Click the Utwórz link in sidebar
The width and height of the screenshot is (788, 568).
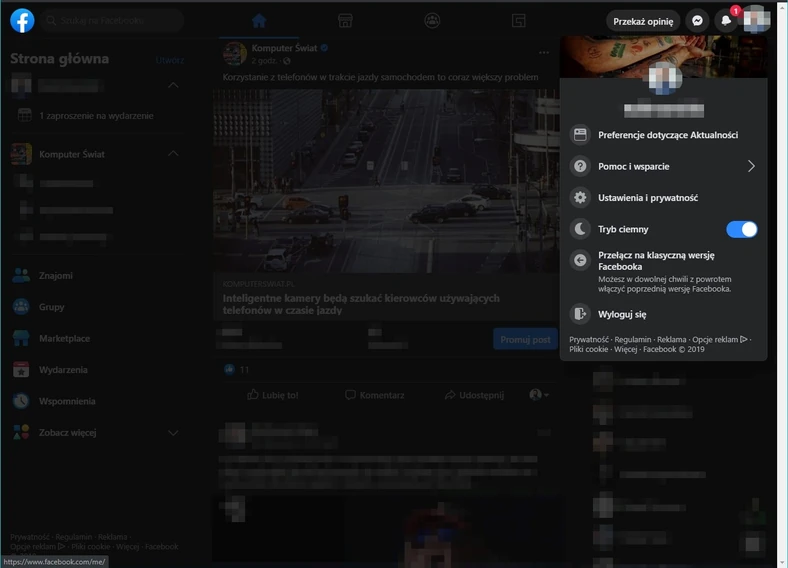tap(169, 60)
